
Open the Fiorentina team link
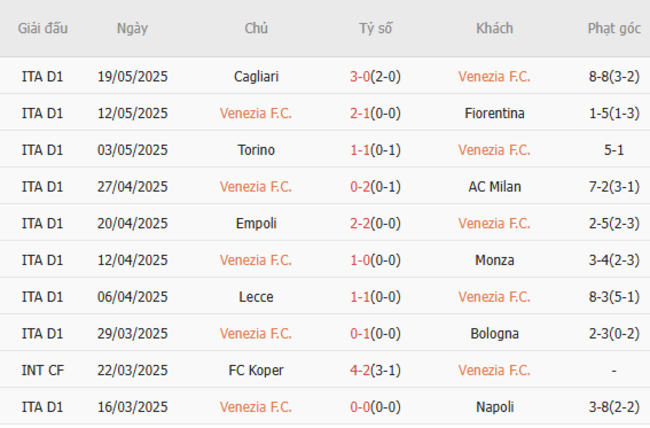click(494, 114)
